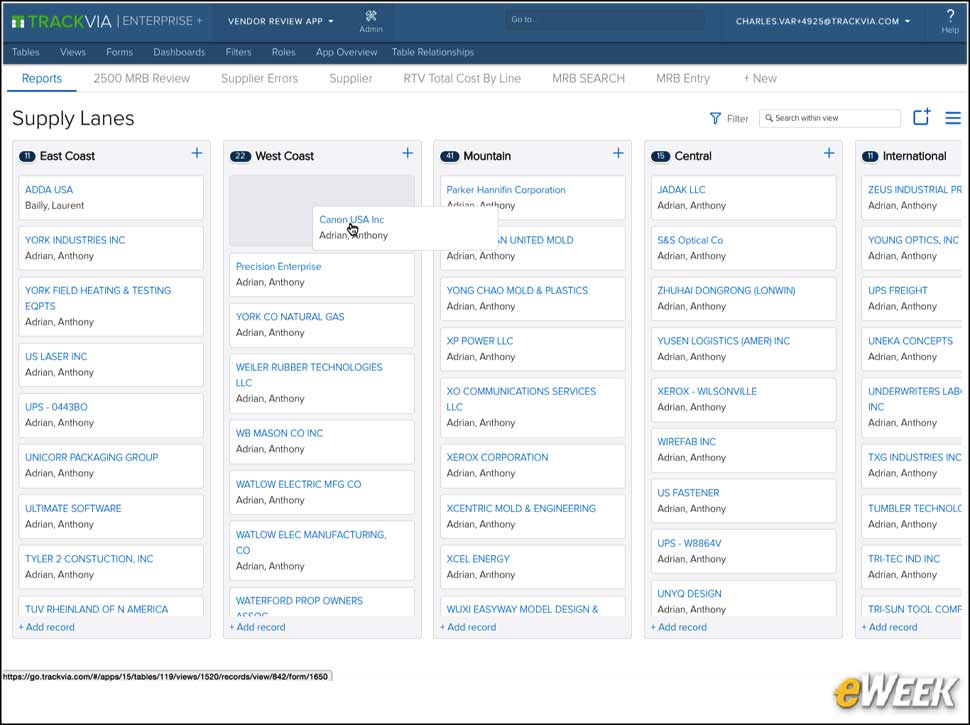Viewport: 970px width, 725px height.
Task: Click the Go to search field
Action: (605, 20)
